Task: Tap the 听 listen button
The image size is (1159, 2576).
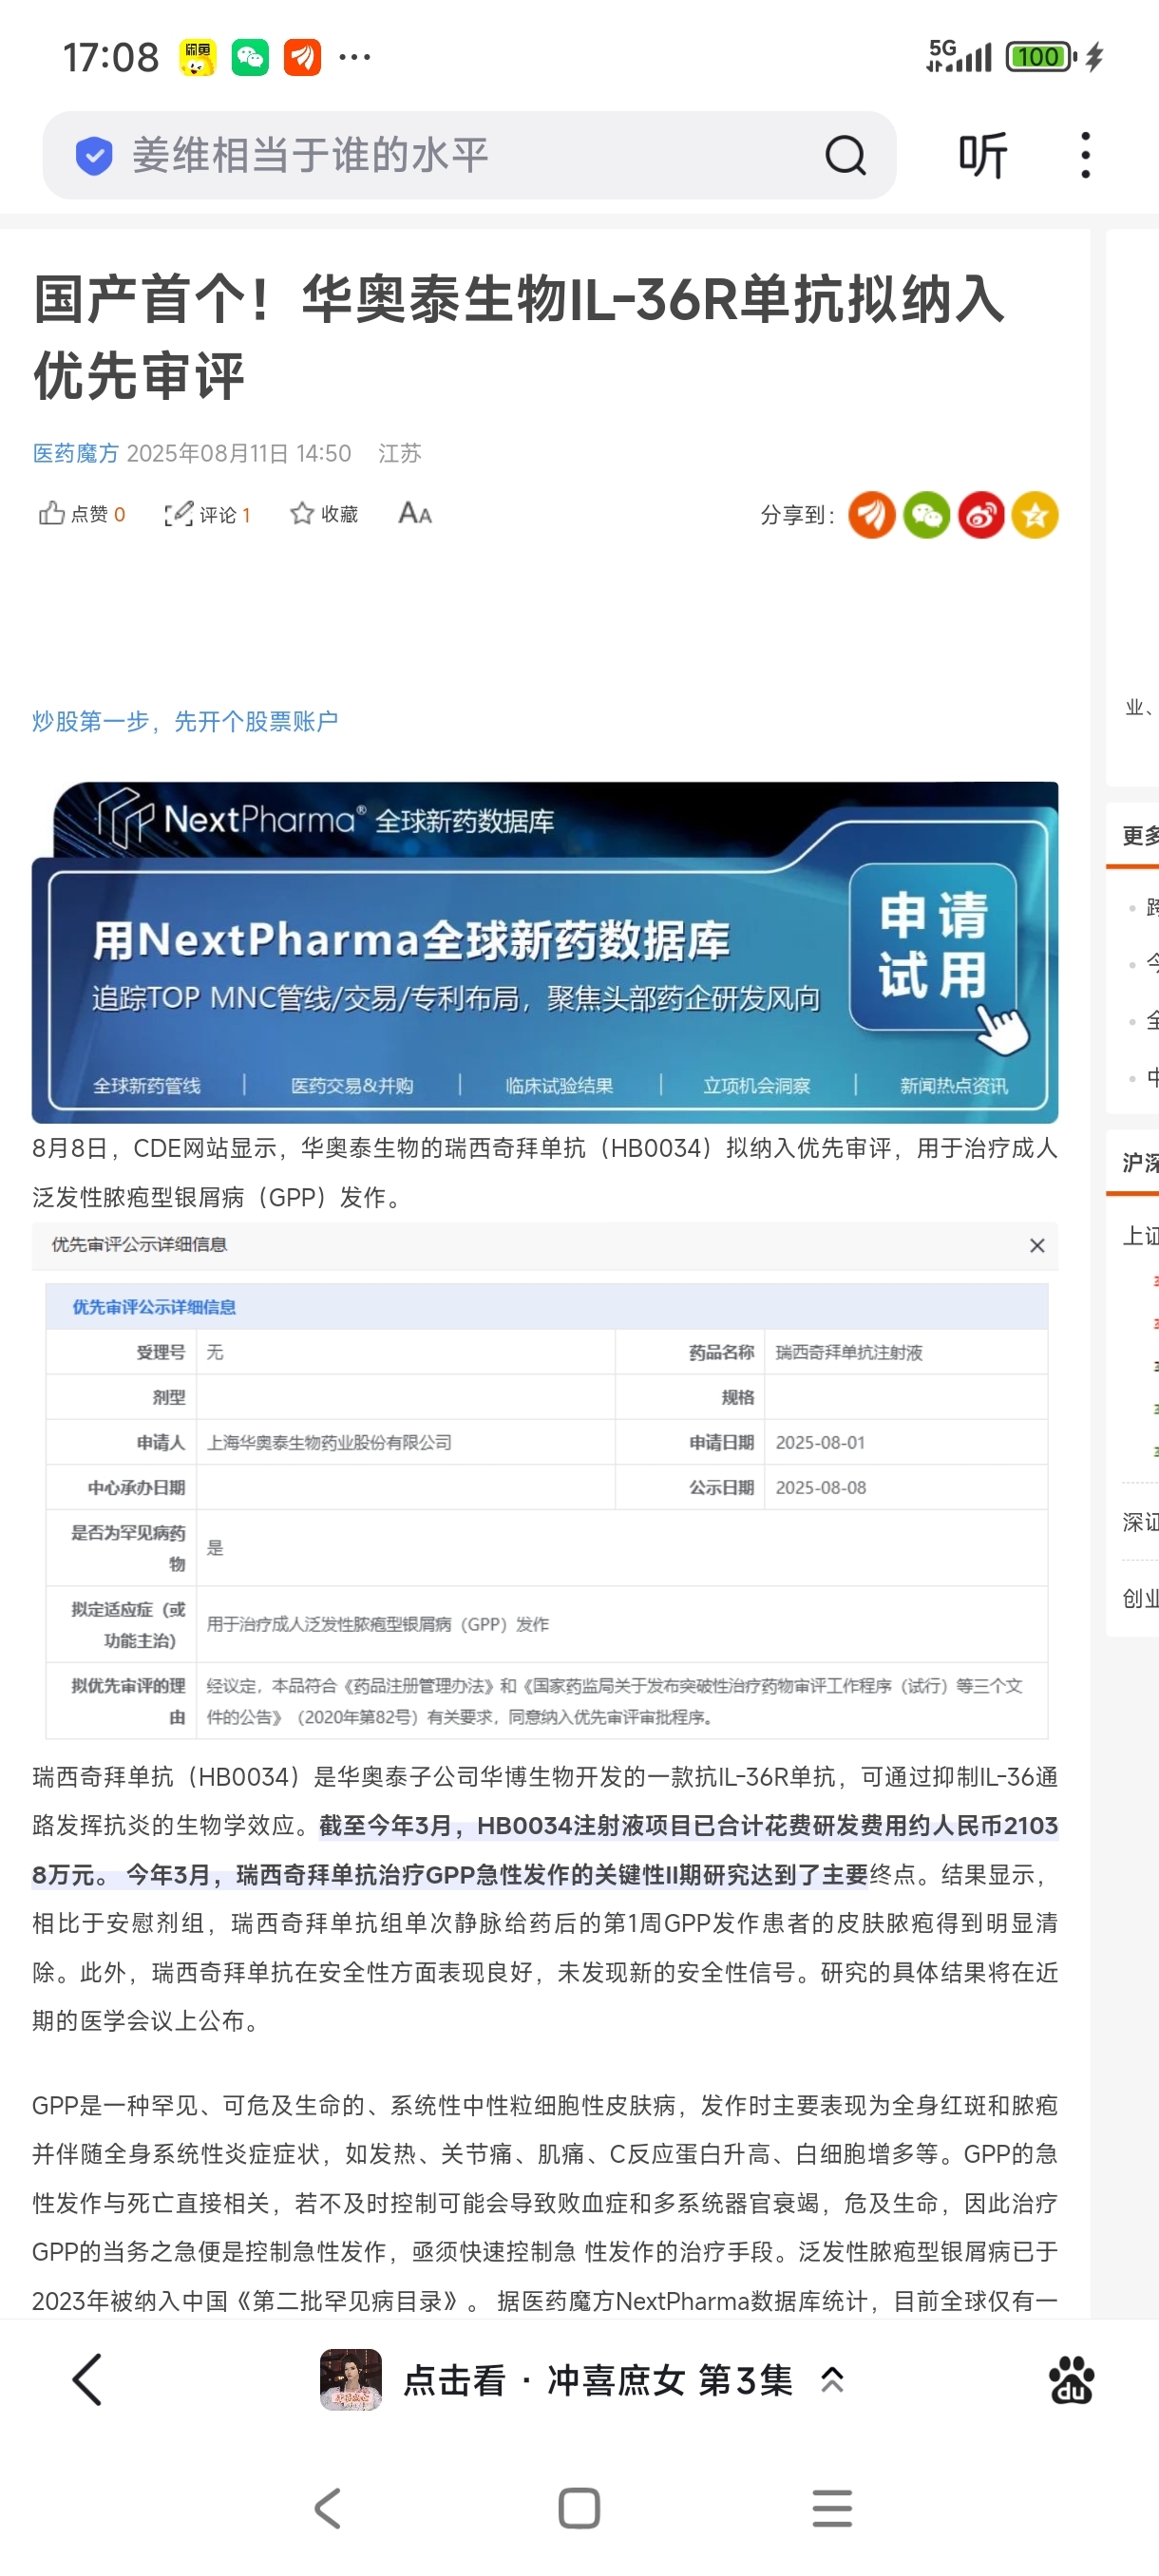Action: pyautogui.click(x=982, y=155)
